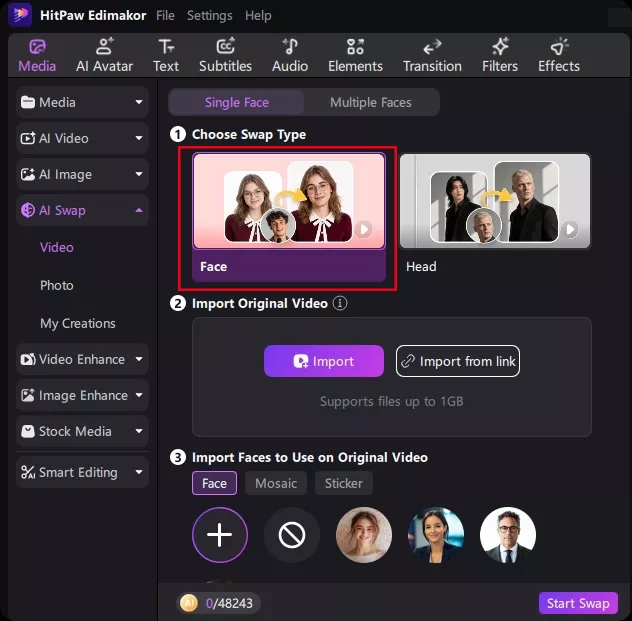This screenshot has width=632, height=621.
Task: Expand the Stock Media sidebar section
Action: (82, 431)
